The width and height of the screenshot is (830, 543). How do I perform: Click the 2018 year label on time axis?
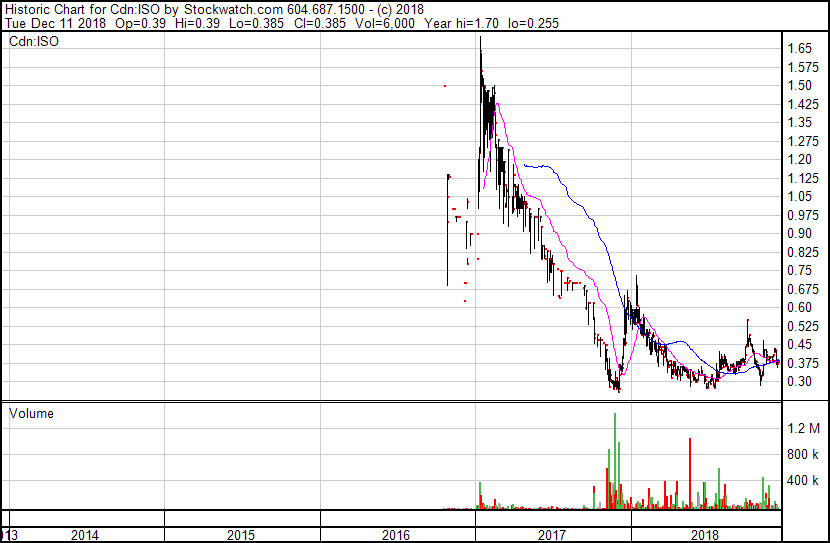coord(705,535)
